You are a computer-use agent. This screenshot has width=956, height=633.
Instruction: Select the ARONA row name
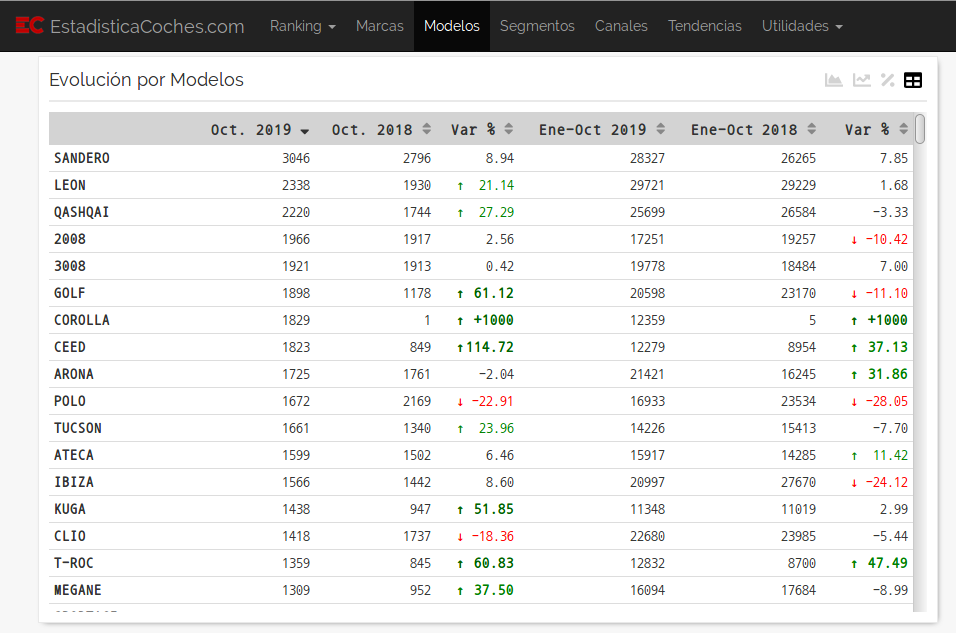pyautogui.click(x=74, y=374)
